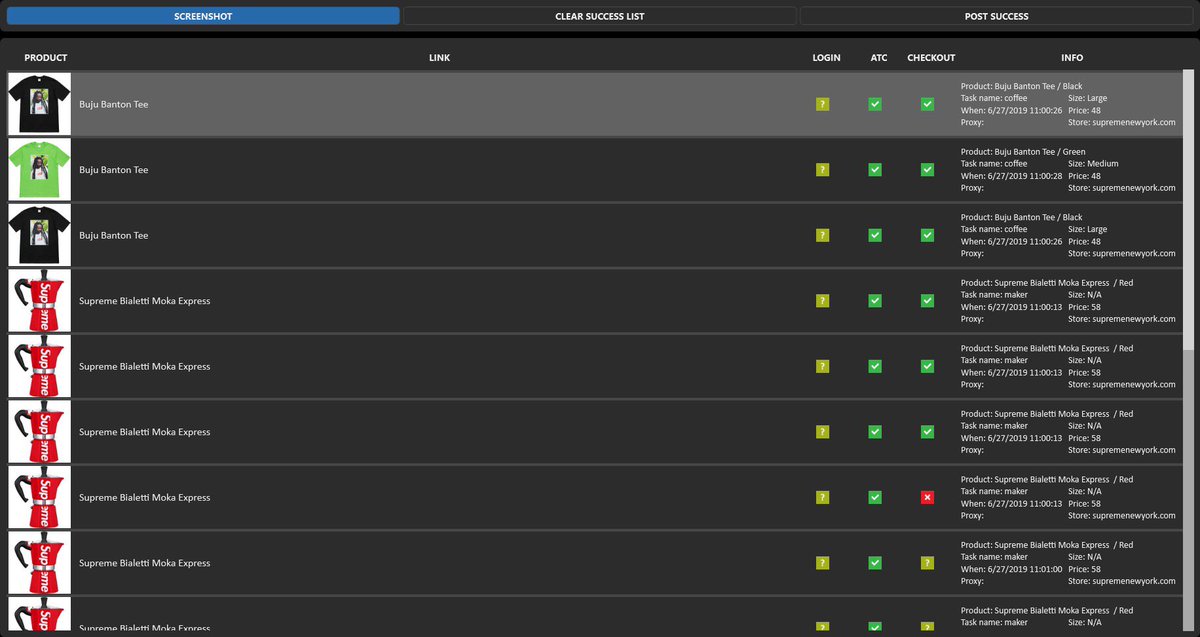The image size is (1200, 637).
Task: Click the ATC column header
Action: pyautogui.click(x=879, y=58)
